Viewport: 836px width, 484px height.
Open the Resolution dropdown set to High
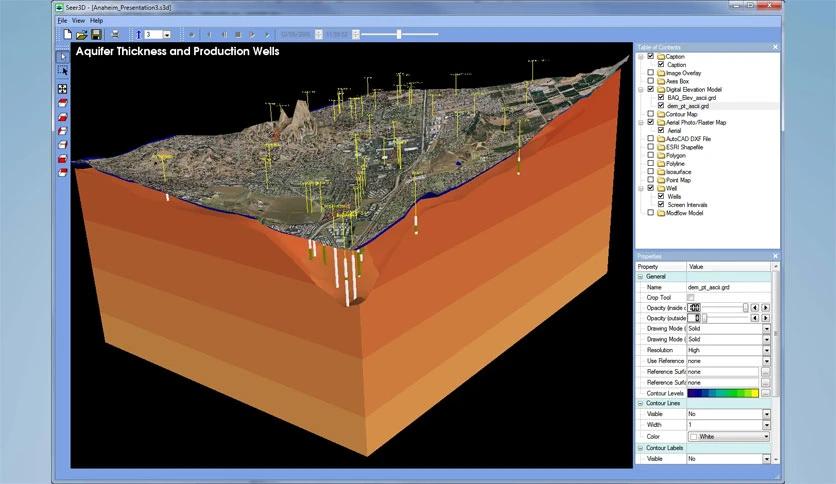(x=766, y=350)
